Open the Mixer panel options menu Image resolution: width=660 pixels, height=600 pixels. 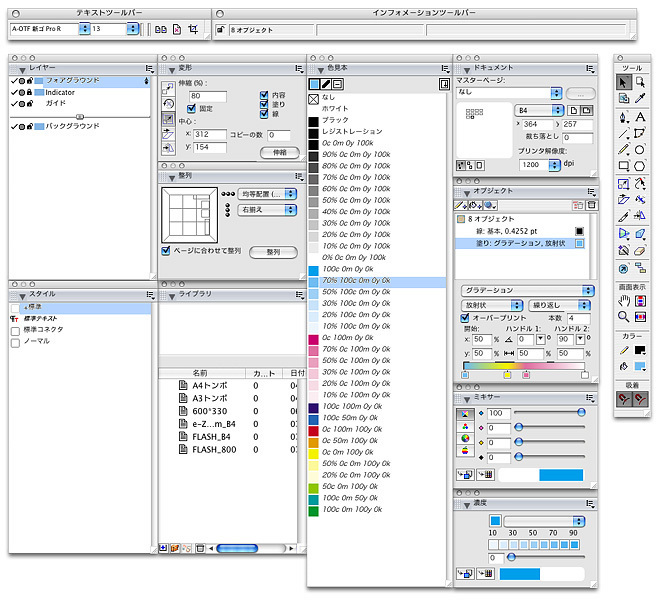click(590, 397)
